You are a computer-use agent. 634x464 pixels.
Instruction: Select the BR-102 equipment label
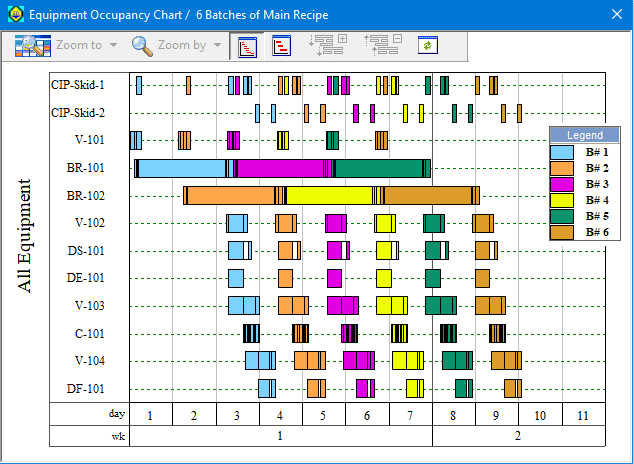click(86, 196)
